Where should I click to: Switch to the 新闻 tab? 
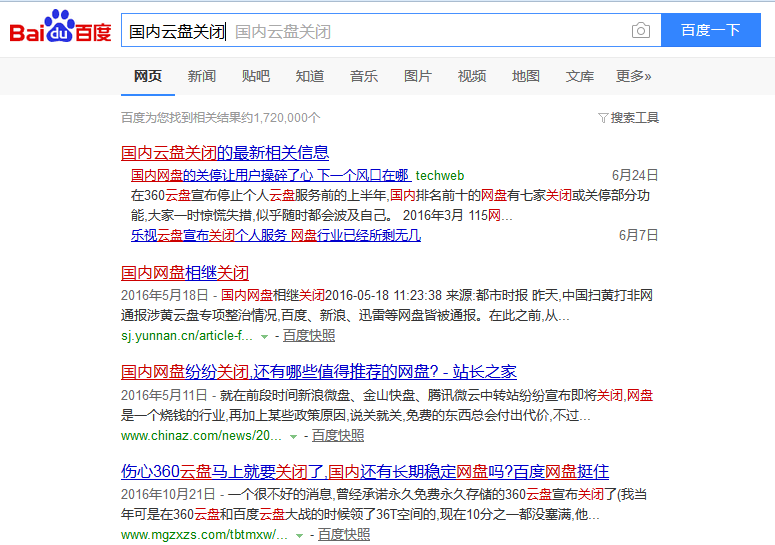(201, 76)
